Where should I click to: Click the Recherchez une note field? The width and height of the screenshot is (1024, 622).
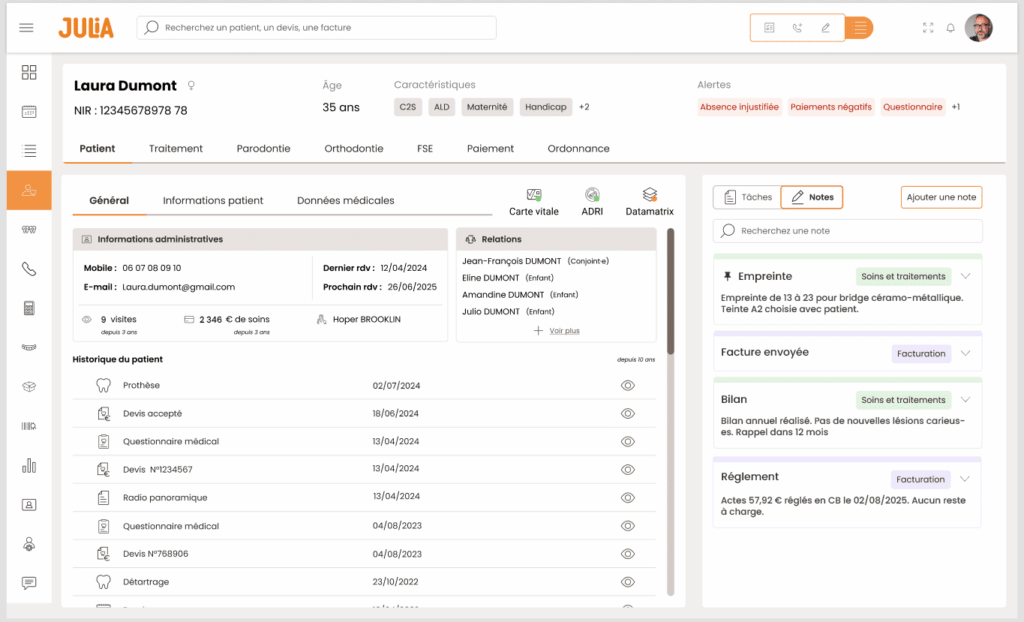click(x=848, y=231)
